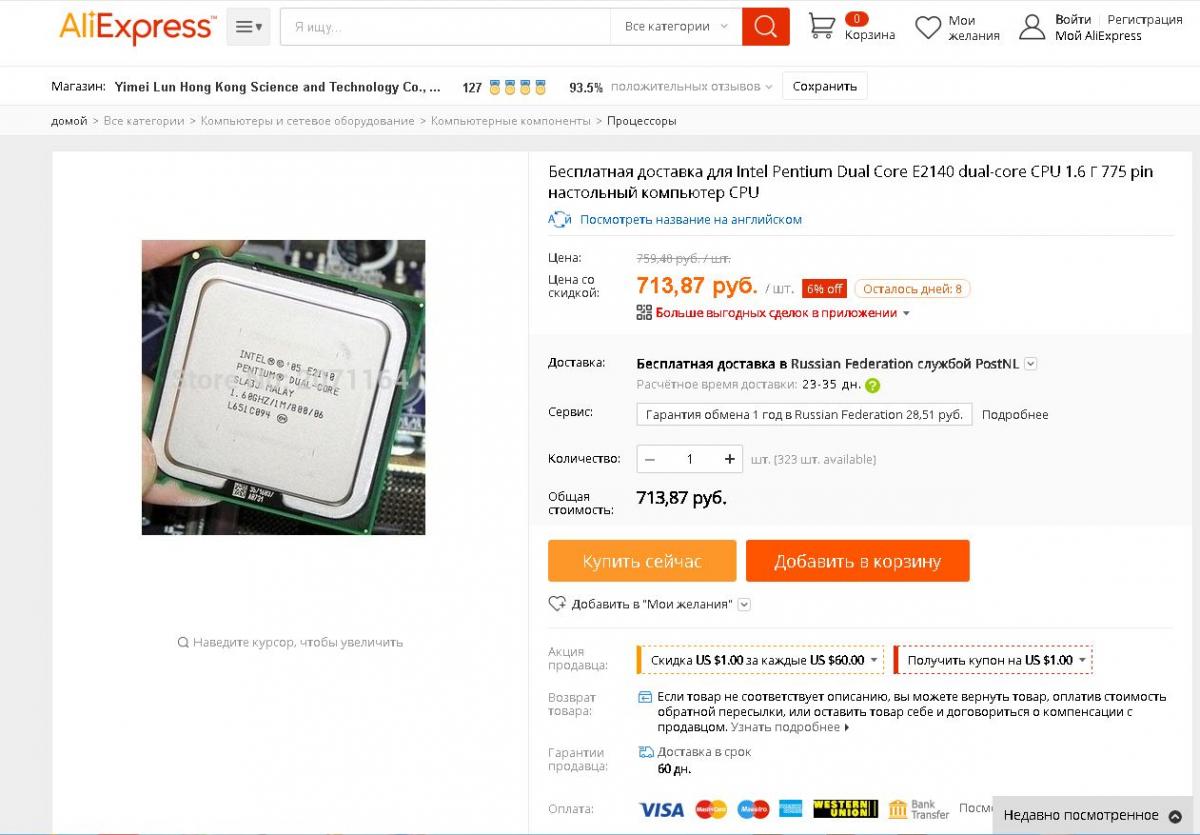1200x835 pixels.
Task: Decrease quantity with the minus button
Action: (x=650, y=459)
